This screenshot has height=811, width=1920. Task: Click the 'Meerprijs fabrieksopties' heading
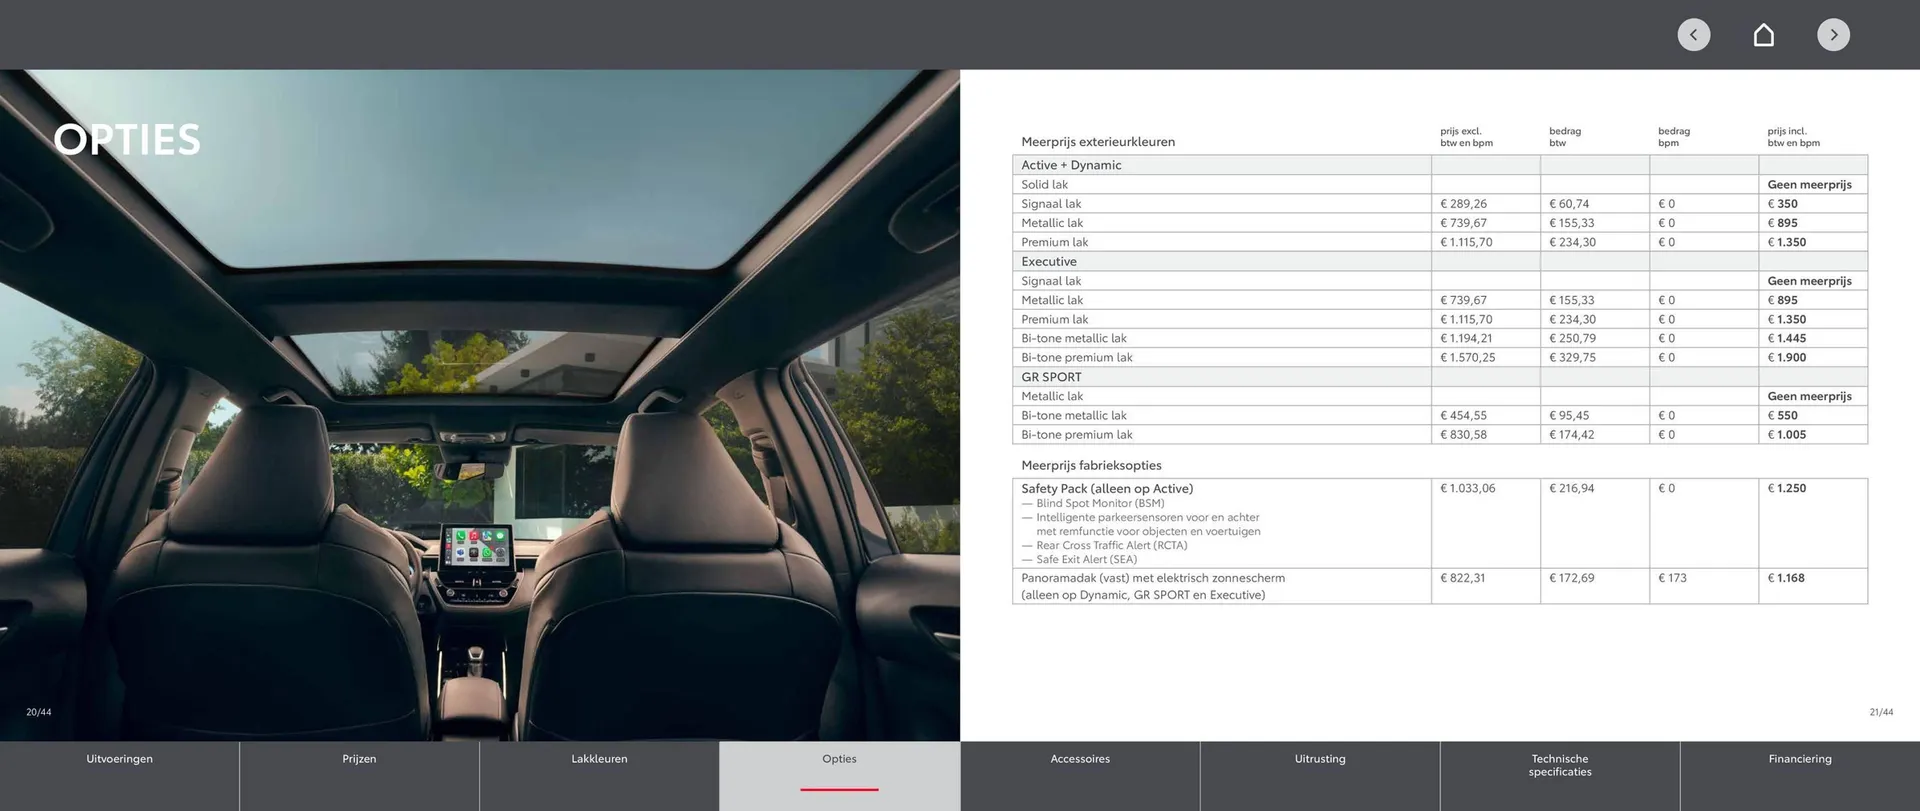coord(1091,466)
